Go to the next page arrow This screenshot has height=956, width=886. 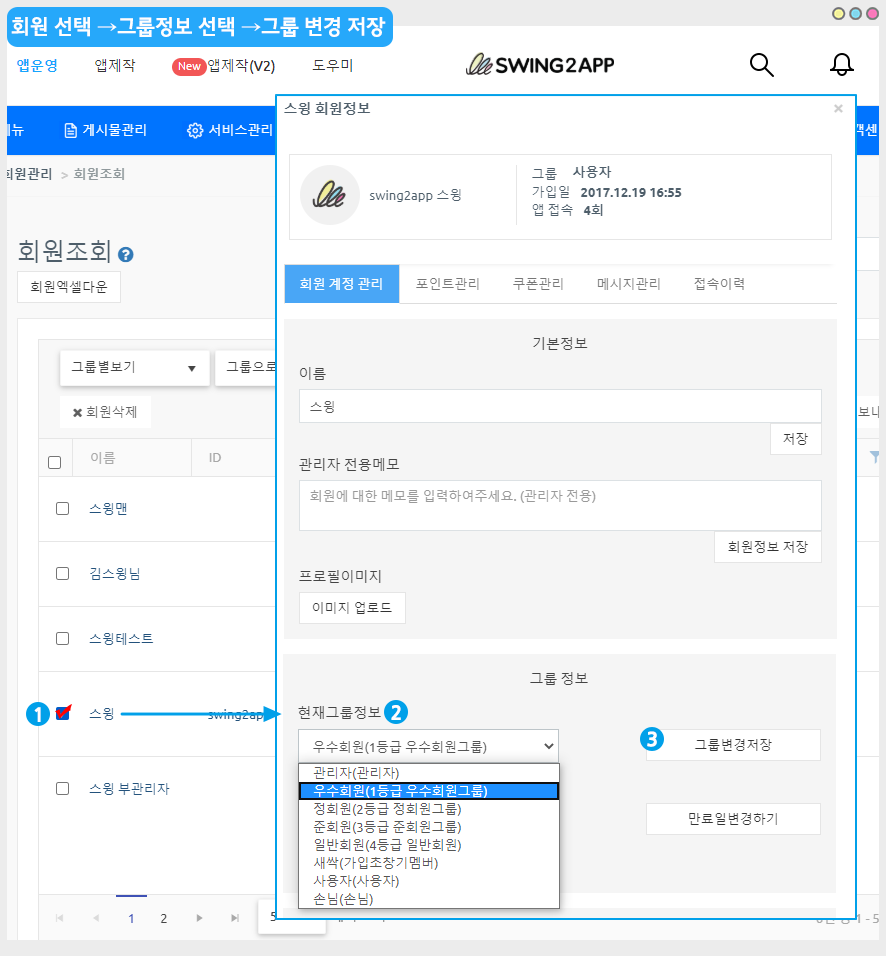point(200,918)
